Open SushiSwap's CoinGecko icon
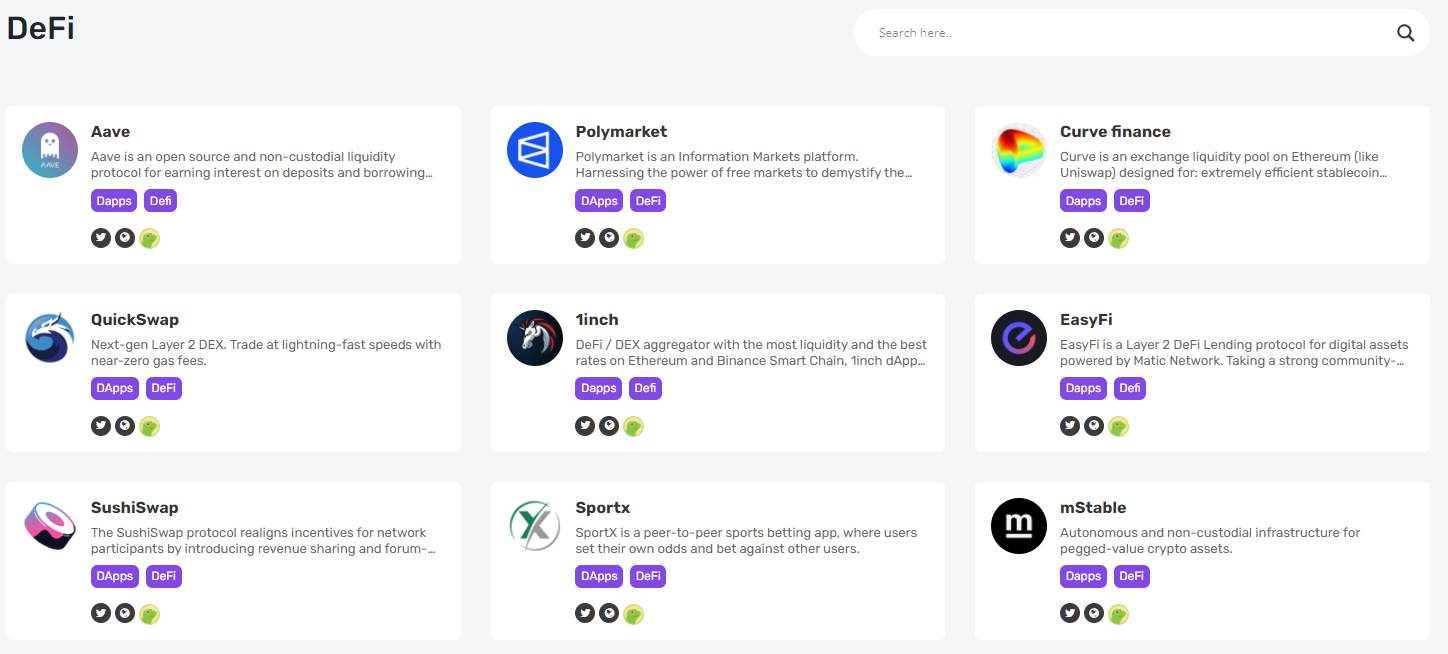 (x=150, y=614)
